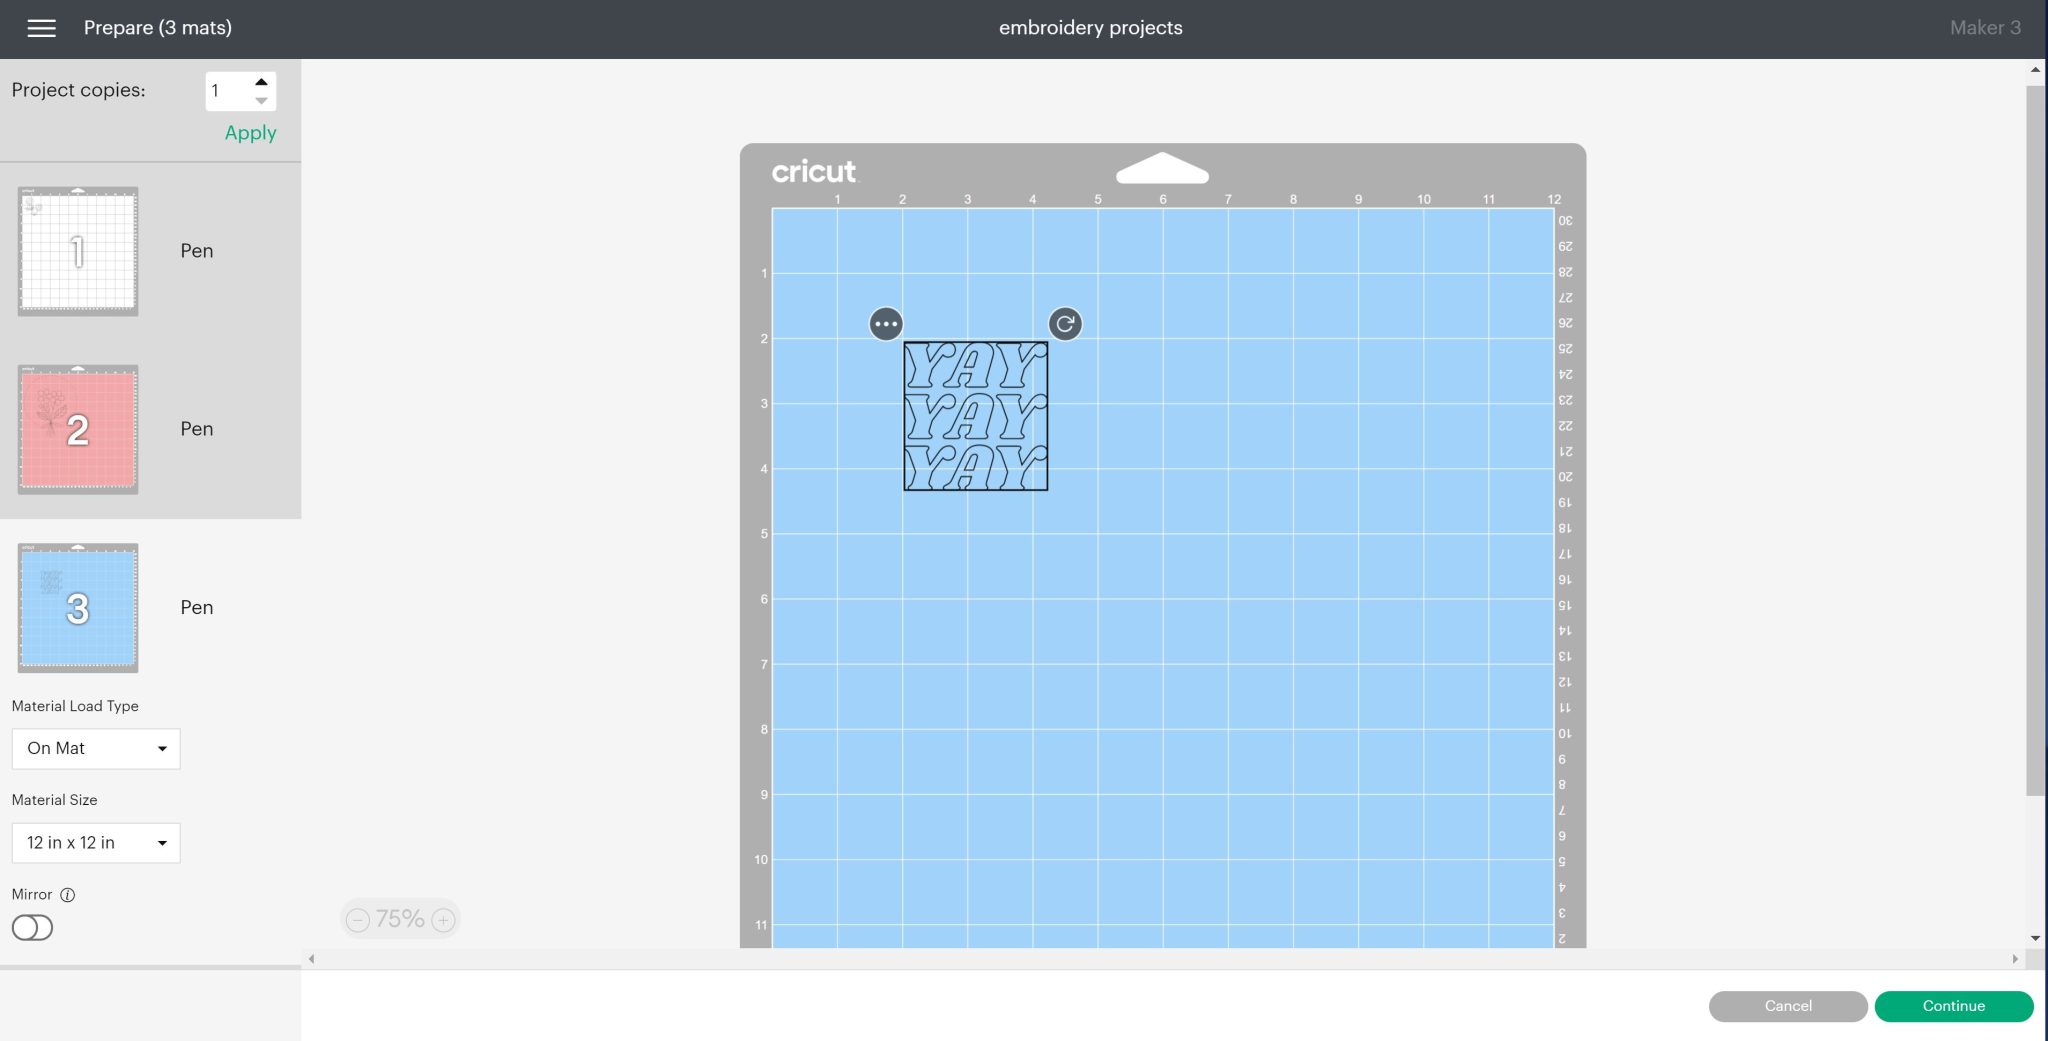Click the vertical scrollbar thumb

pyautogui.click(x=2035, y=440)
